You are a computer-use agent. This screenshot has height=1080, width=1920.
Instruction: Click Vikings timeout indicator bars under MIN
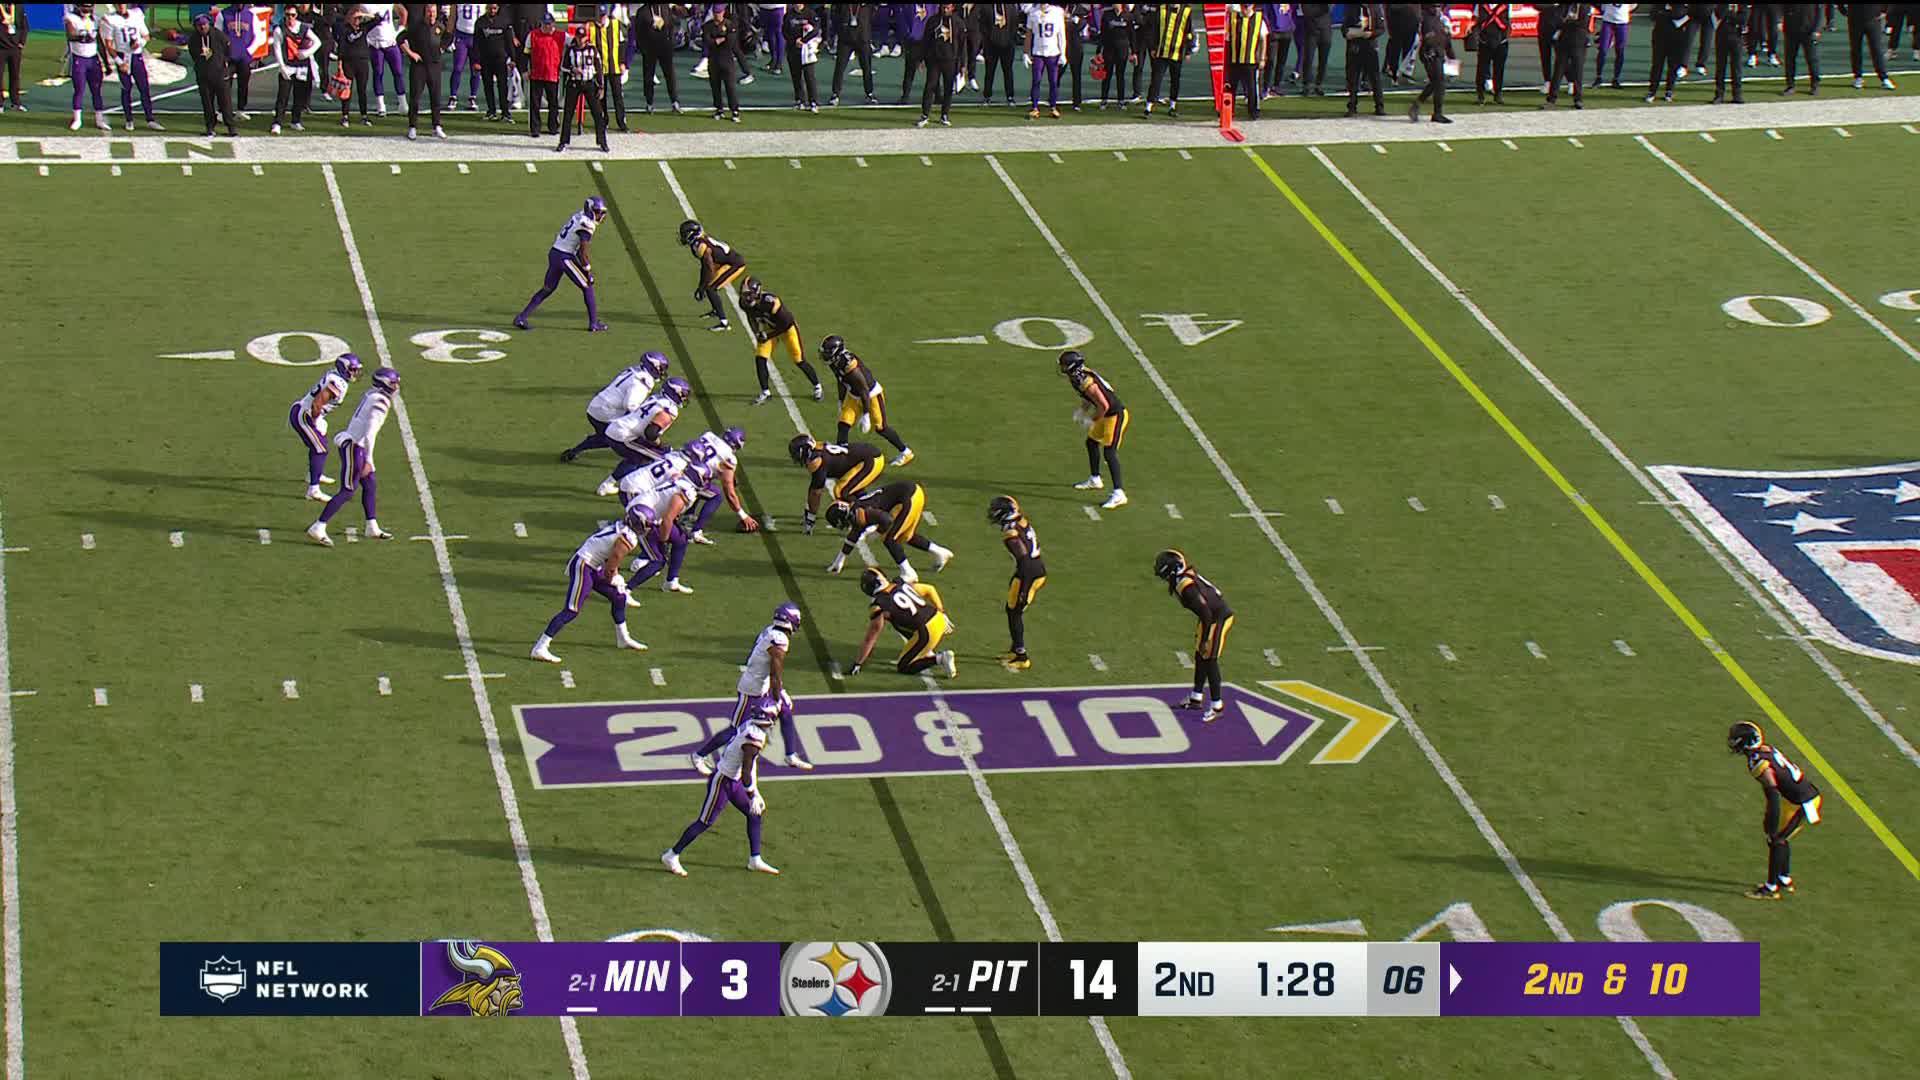tap(582, 1008)
